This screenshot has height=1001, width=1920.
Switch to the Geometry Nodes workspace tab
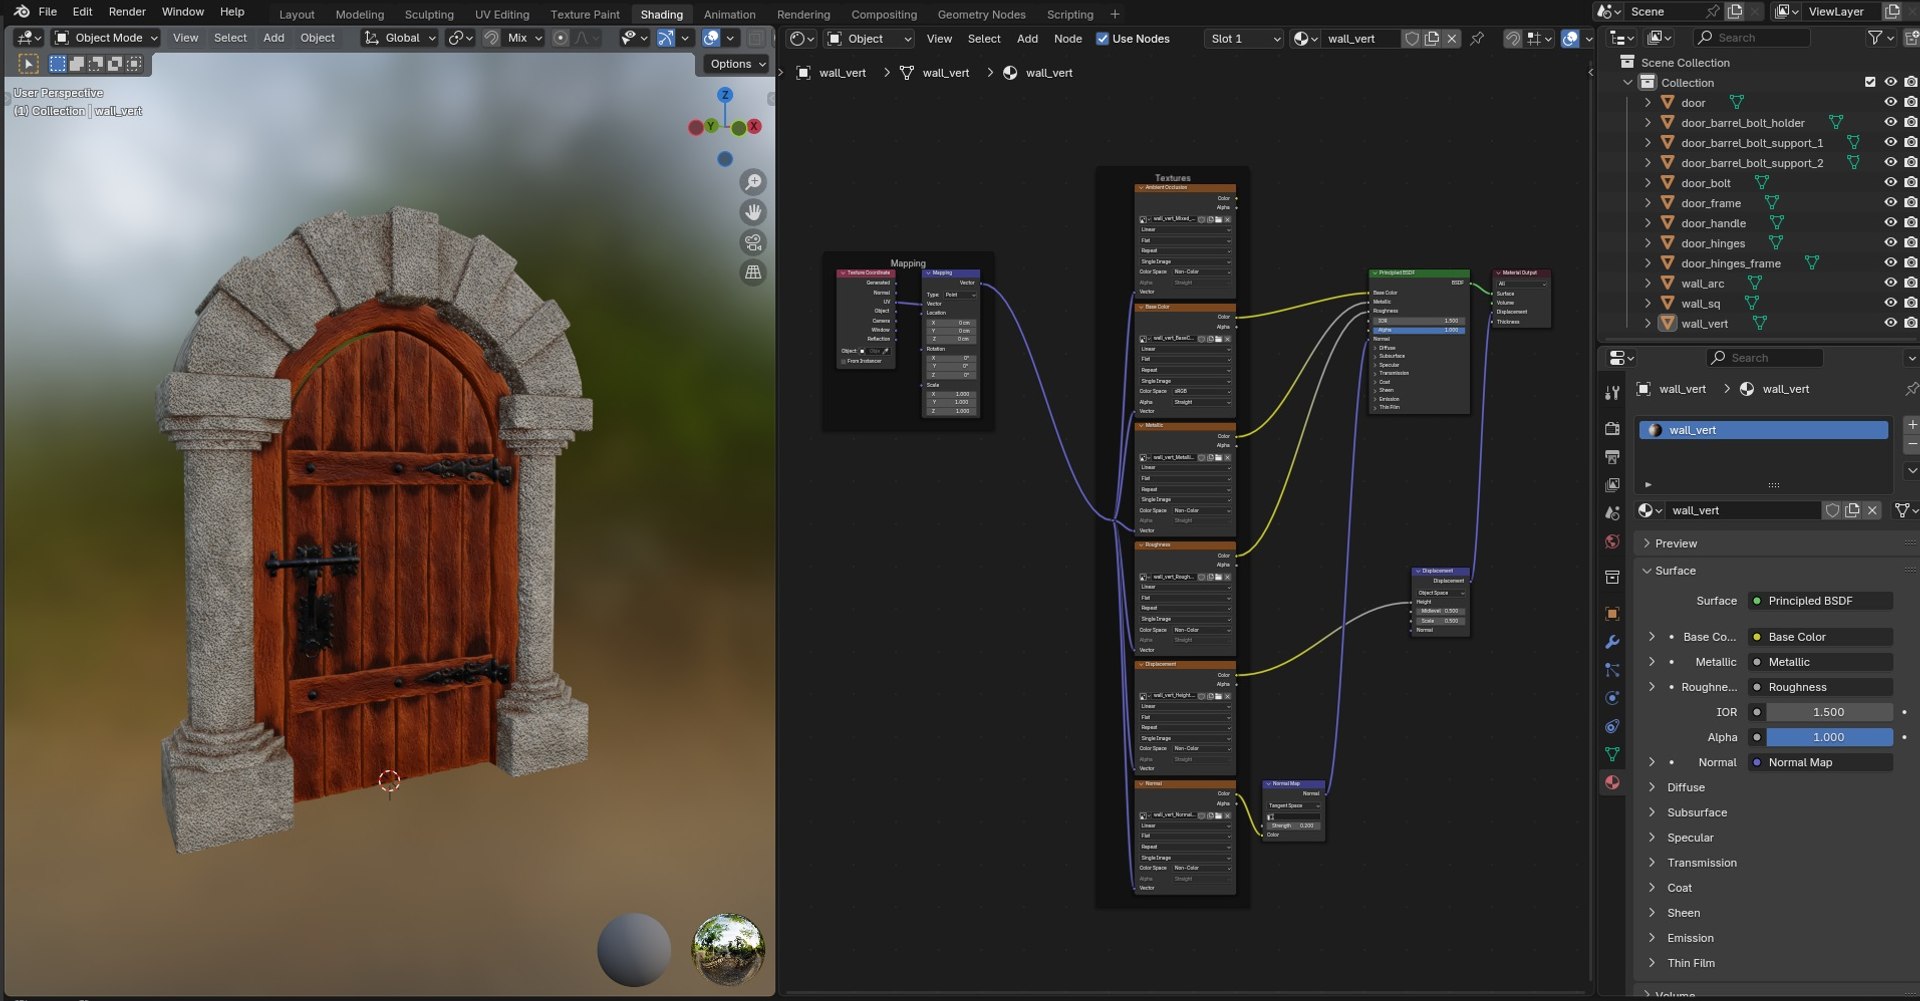tap(981, 14)
